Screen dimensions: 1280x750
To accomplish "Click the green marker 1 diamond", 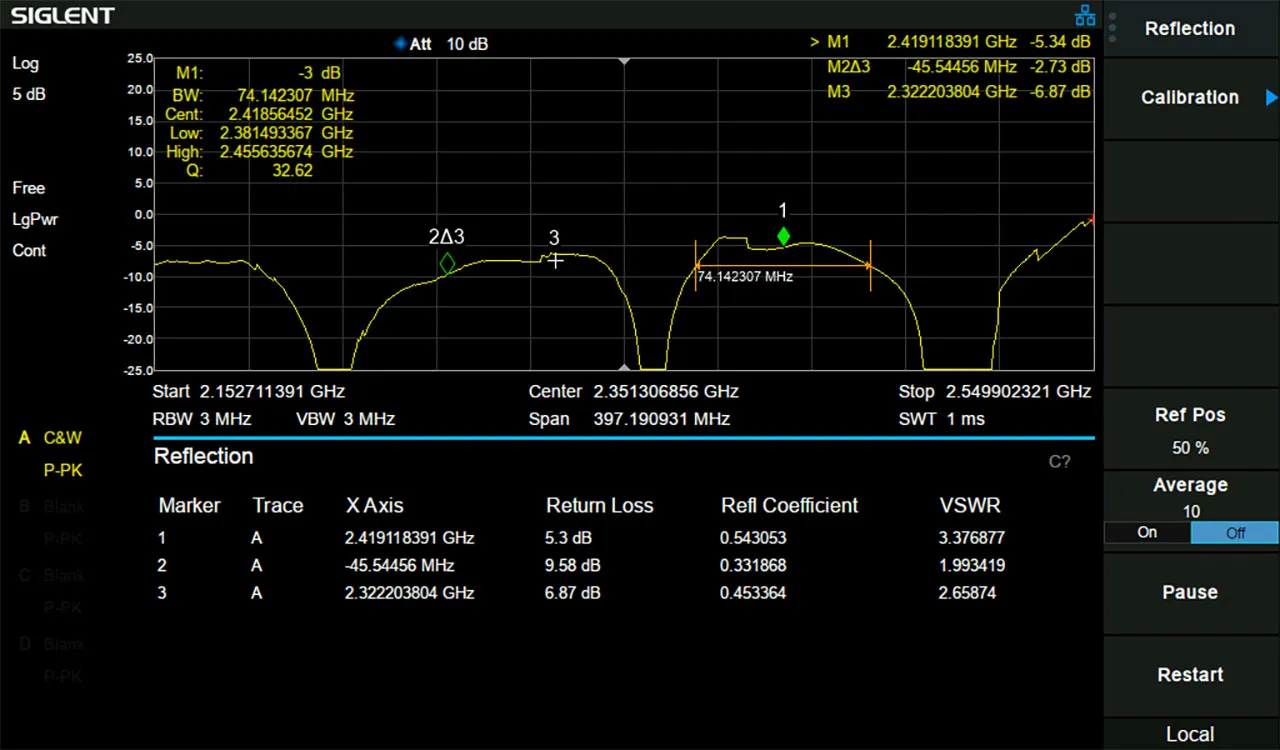I will 783,237.
